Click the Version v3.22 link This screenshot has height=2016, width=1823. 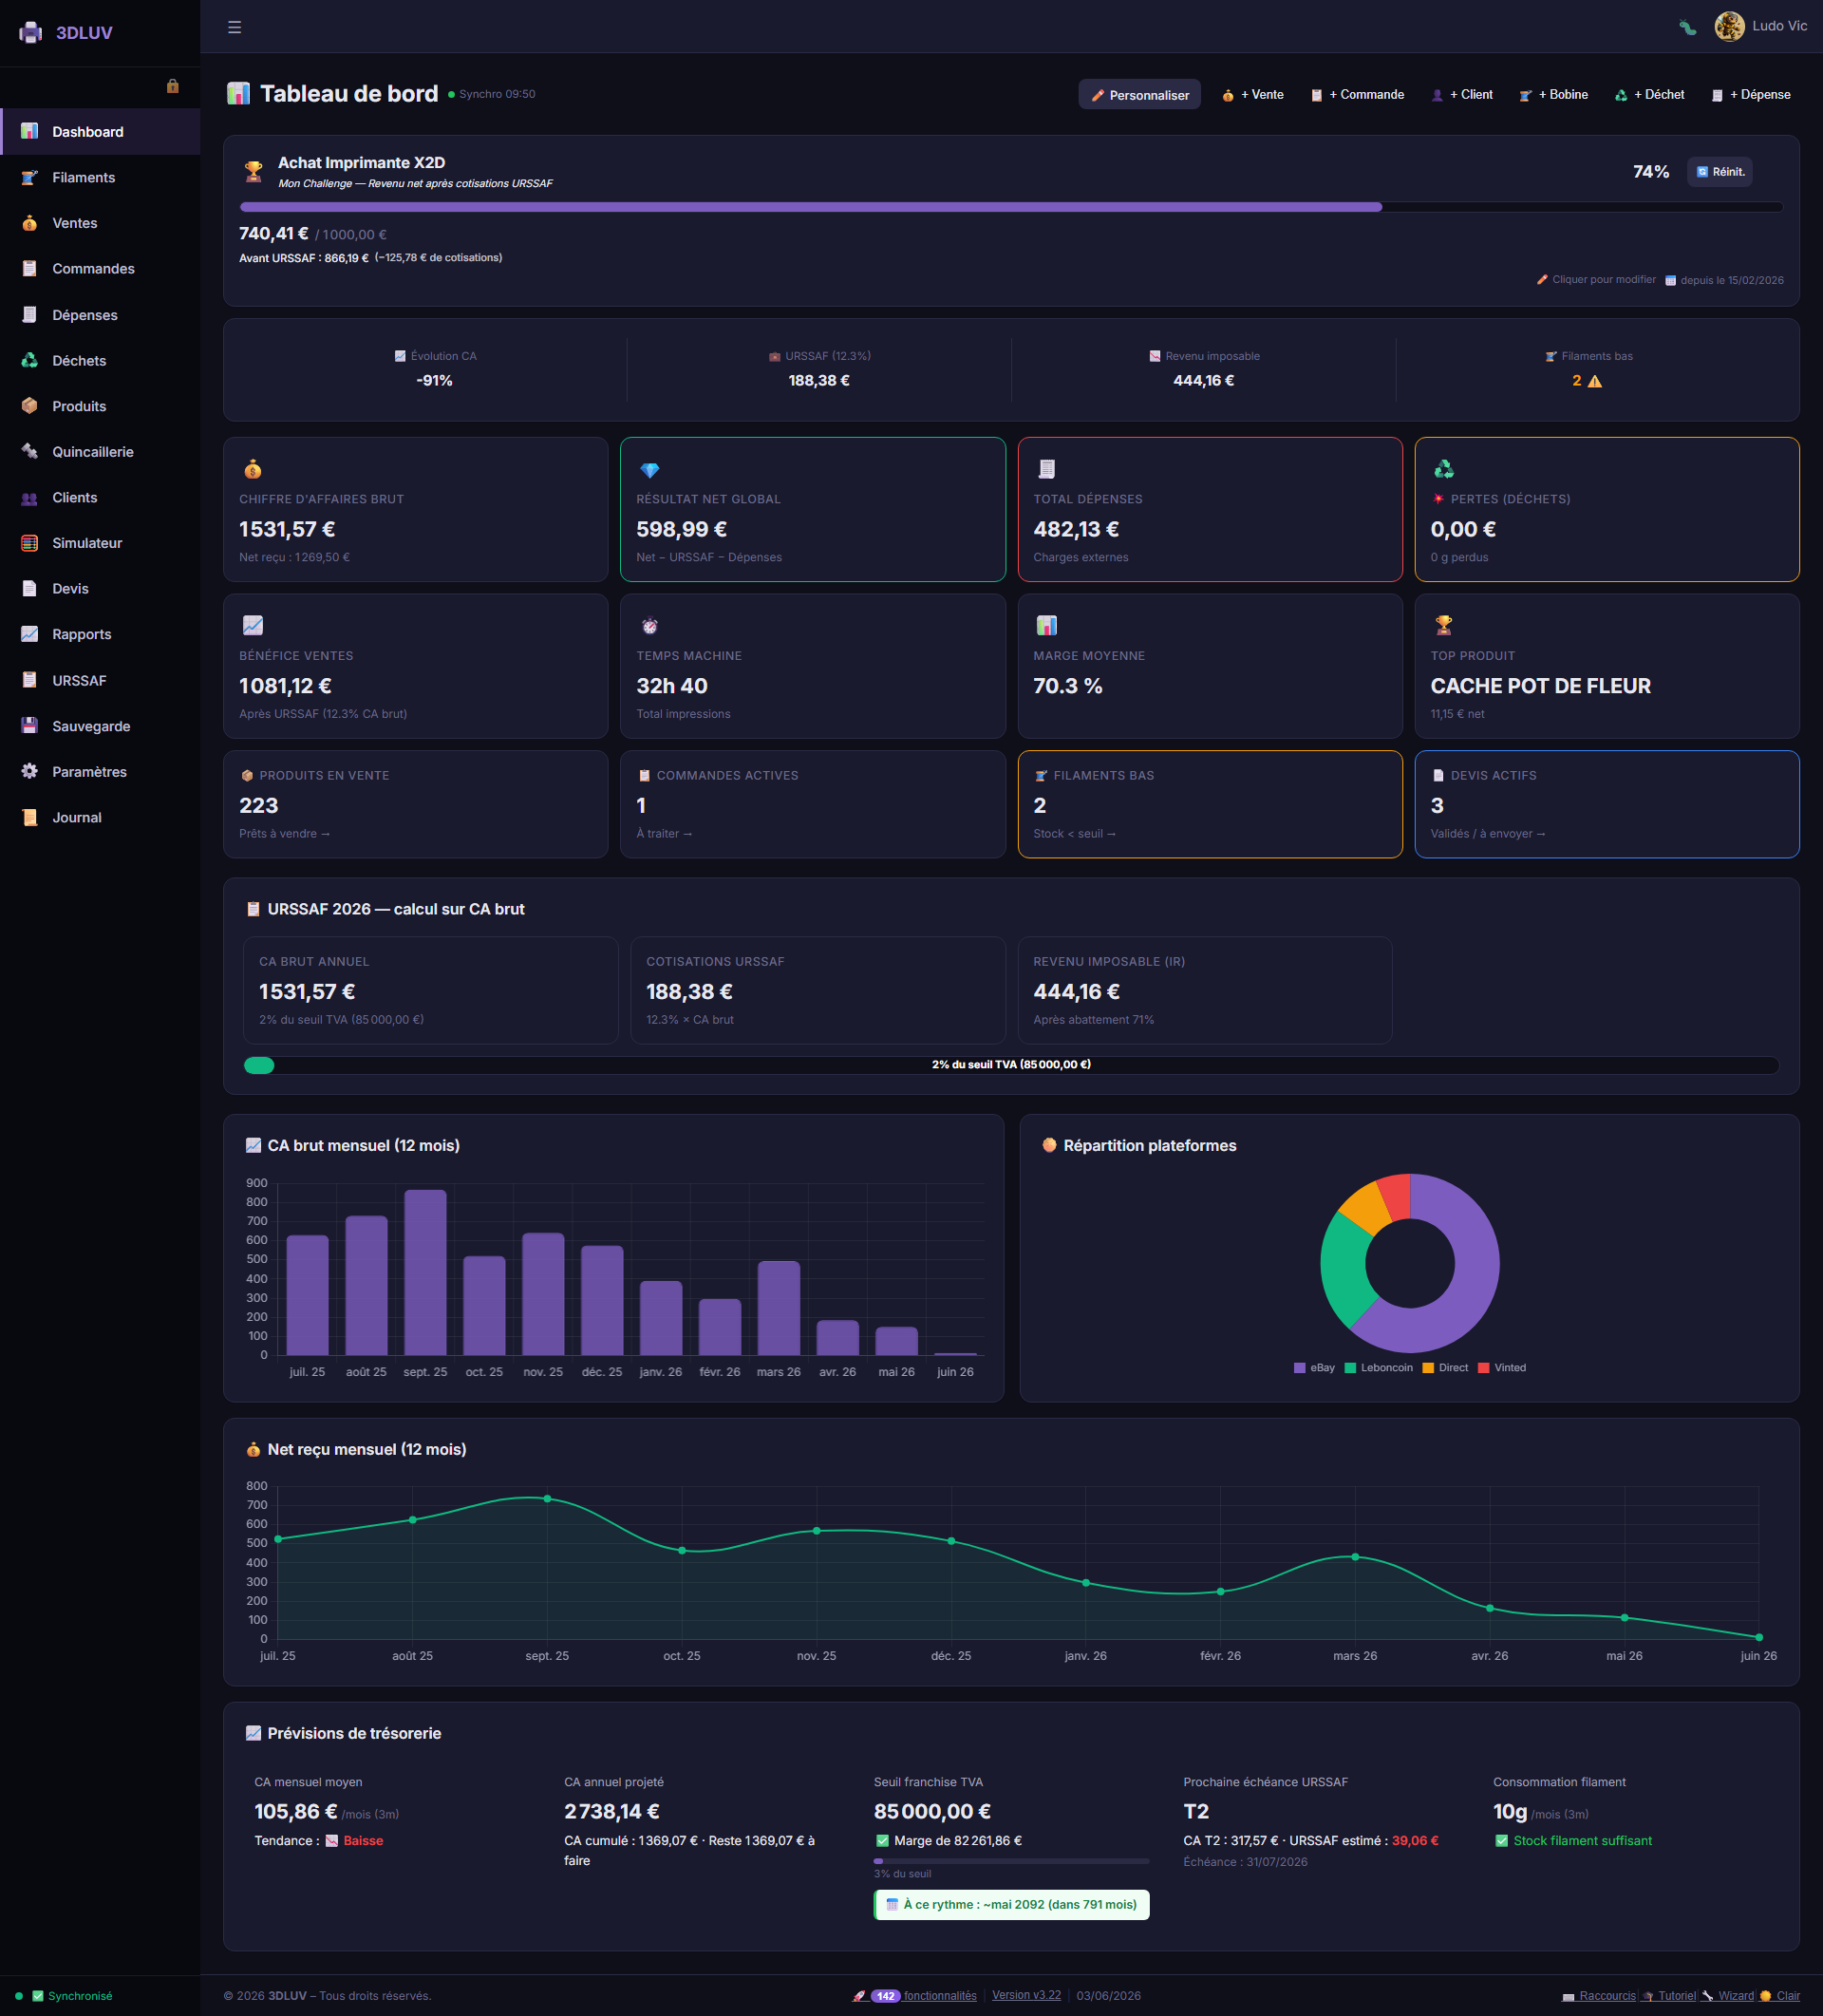point(1026,1995)
